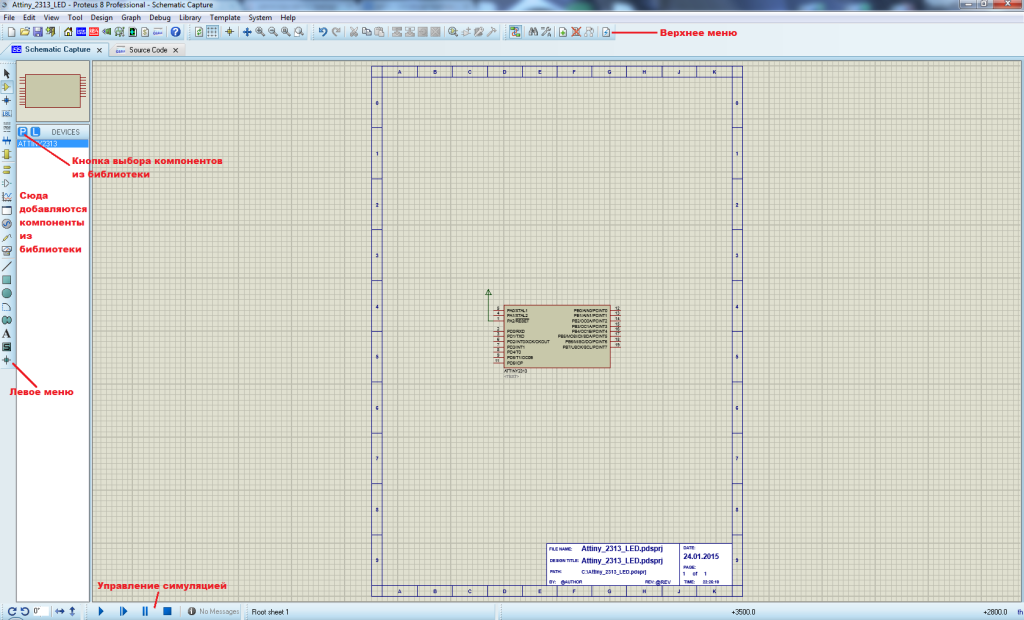Viewport: 1024px width, 620px height.
Task: Toggle the grid display icon
Action: [x=212, y=32]
